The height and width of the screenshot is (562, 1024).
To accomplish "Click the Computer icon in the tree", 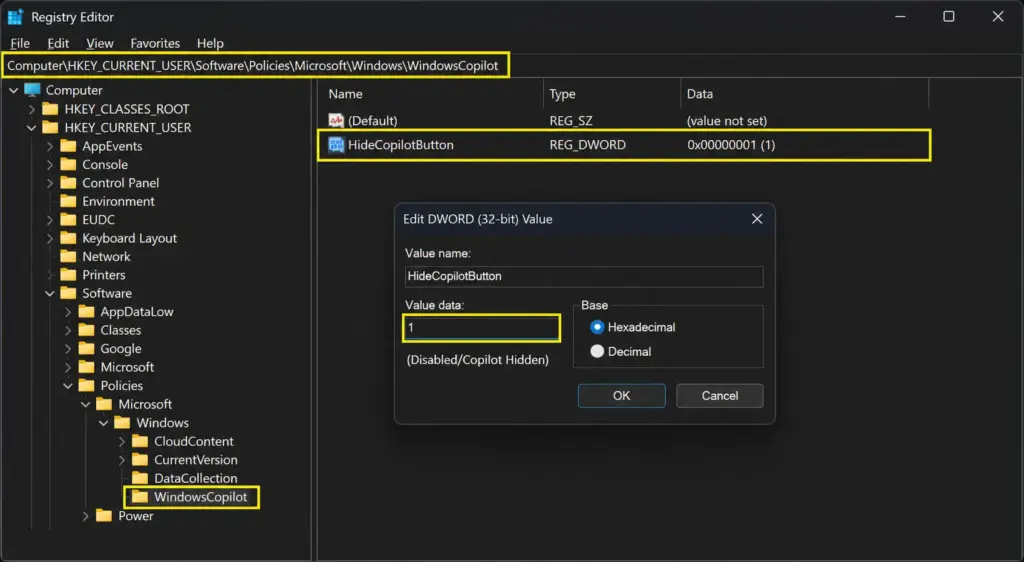I will click(x=32, y=89).
